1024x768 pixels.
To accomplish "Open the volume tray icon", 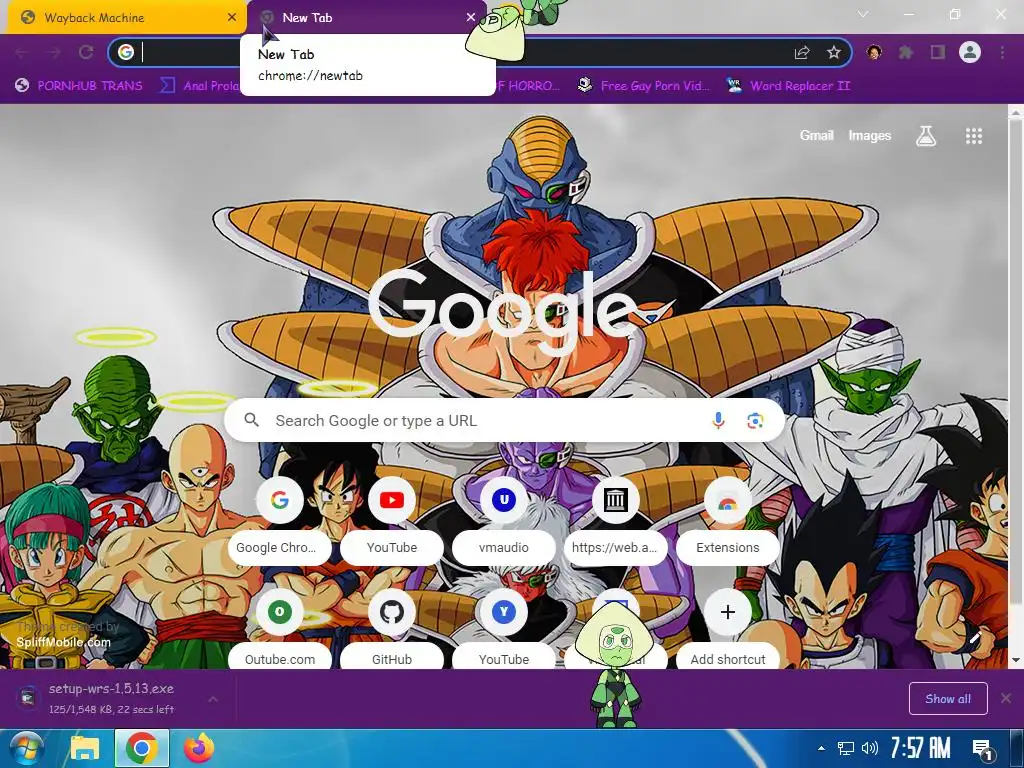I will click(x=869, y=748).
